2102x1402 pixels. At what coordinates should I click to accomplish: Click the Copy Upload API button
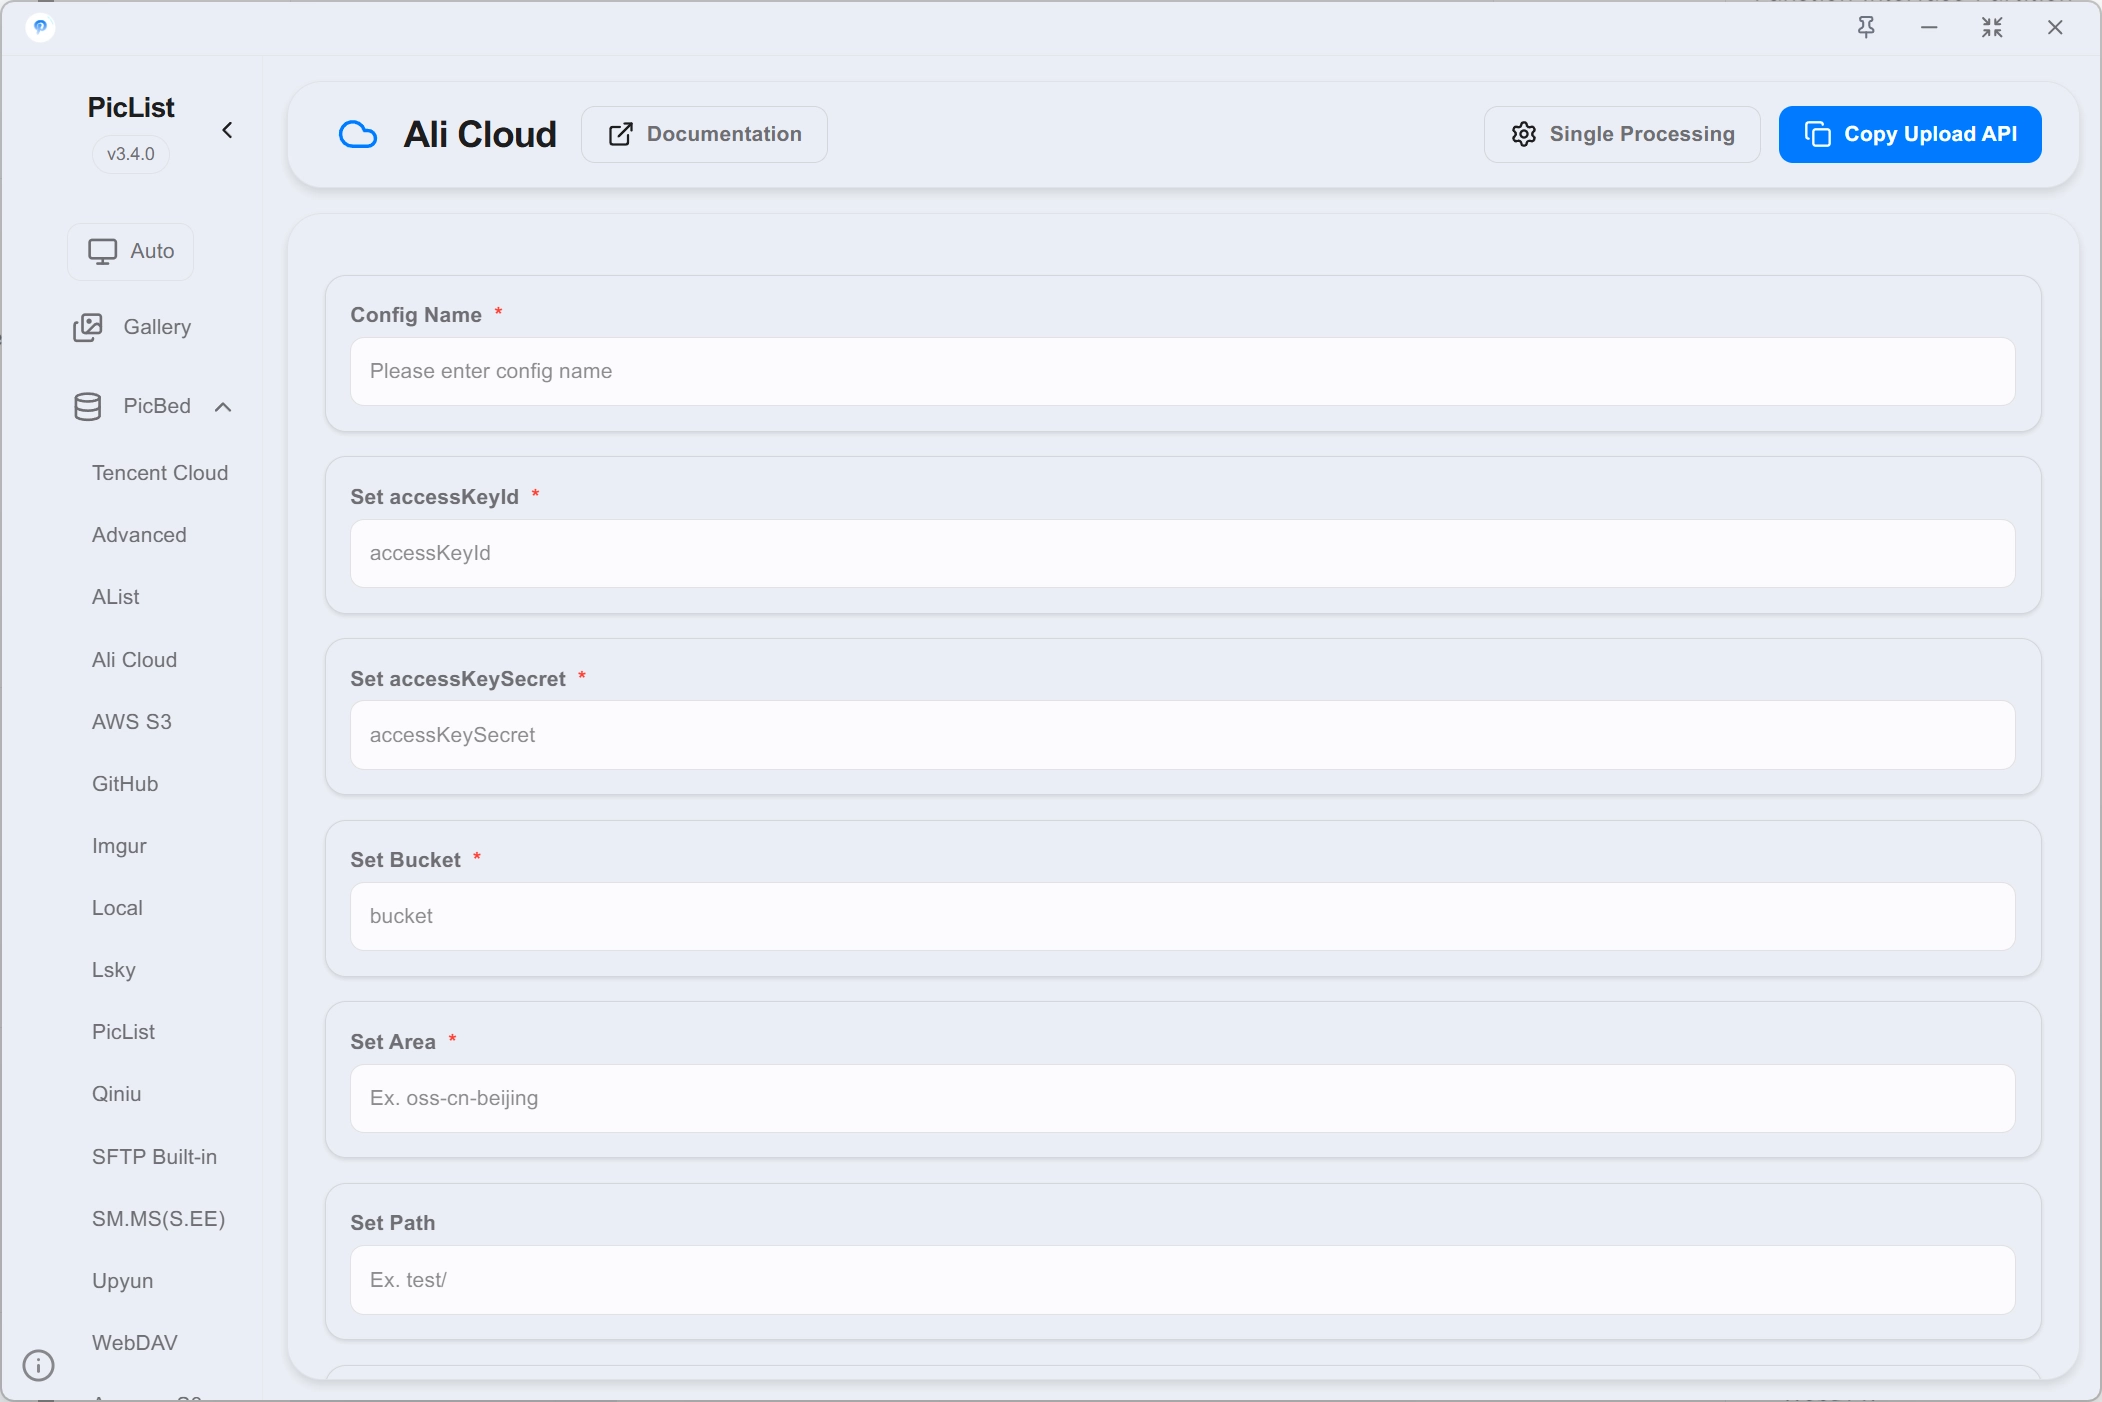click(1910, 134)
